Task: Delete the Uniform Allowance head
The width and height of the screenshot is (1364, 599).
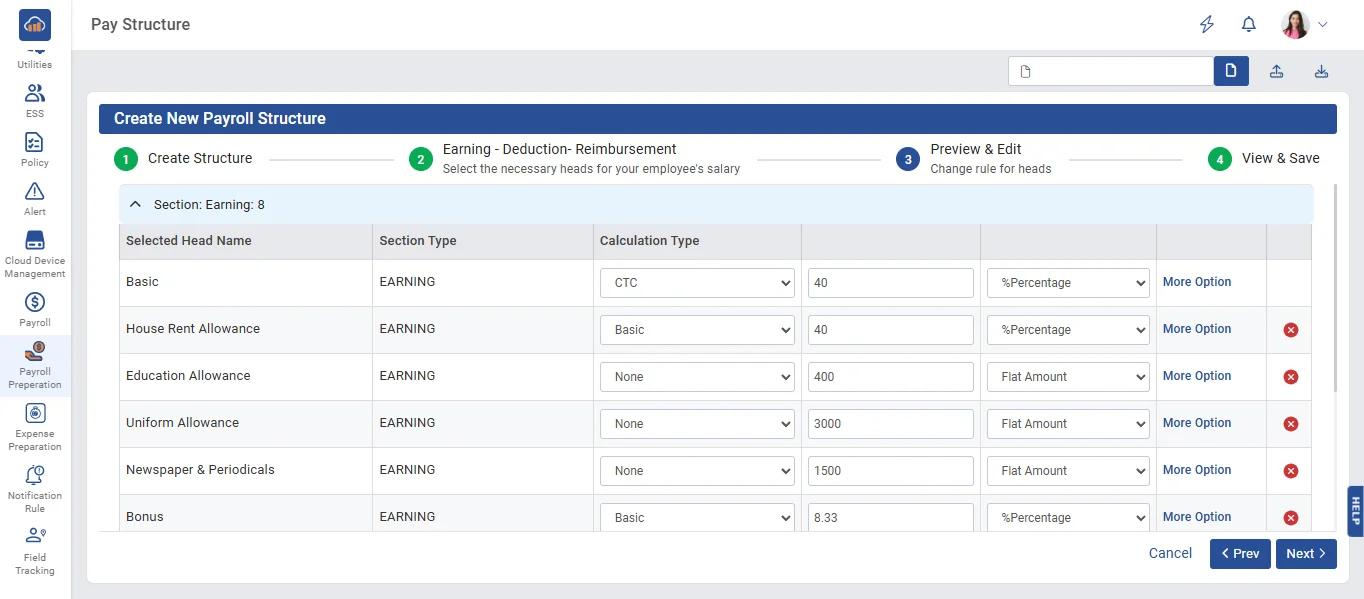Action: pos(1290,424)
